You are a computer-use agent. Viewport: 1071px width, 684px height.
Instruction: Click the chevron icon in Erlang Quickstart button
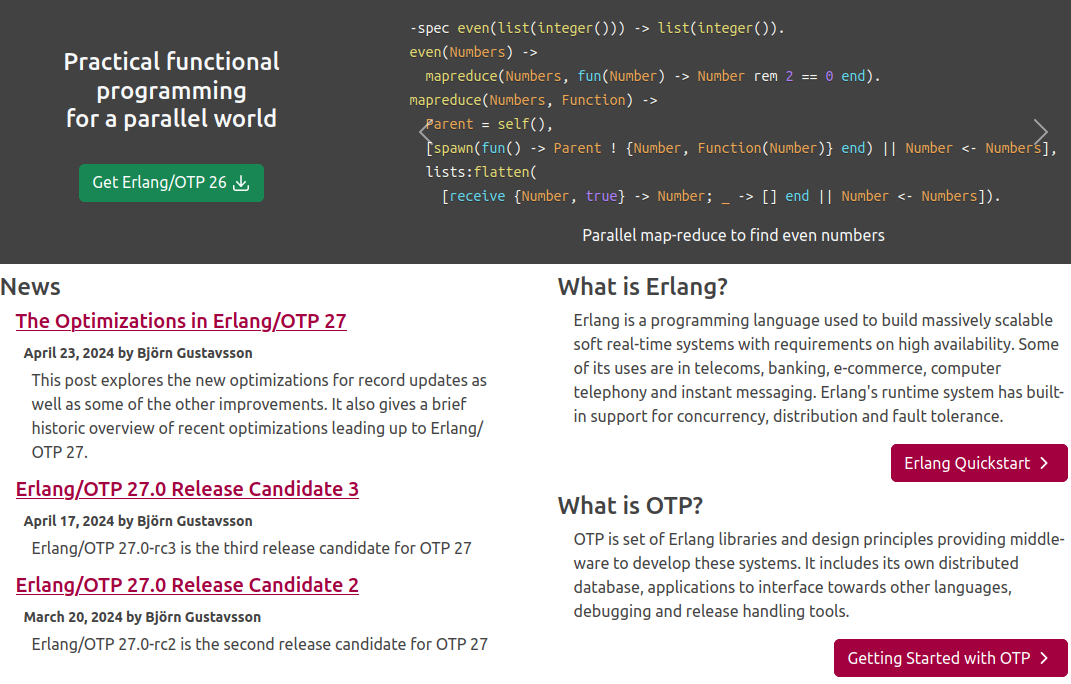[1044, 463]
